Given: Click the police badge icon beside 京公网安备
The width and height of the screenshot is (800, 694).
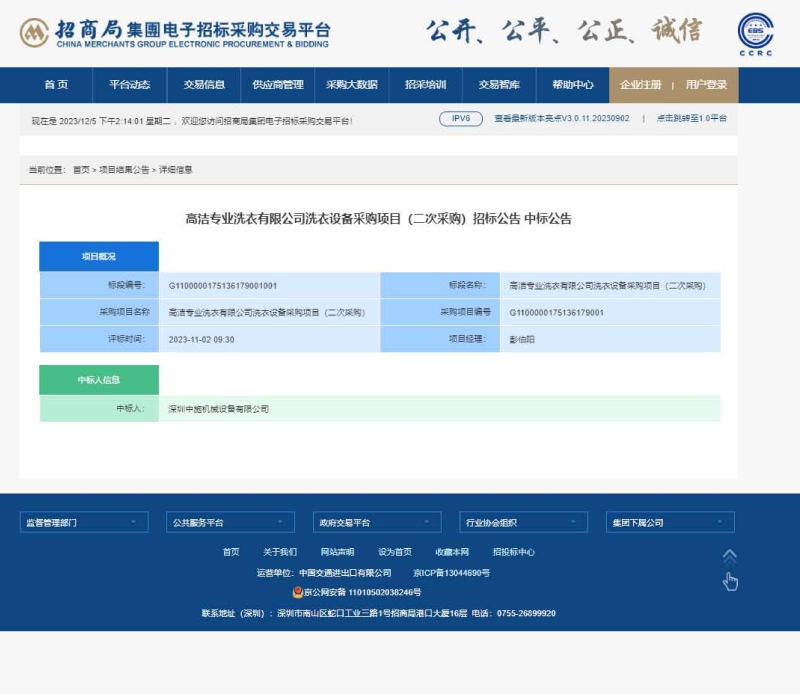Looking at the screenshot, I should pyautogui.click(x=297, y=592).
